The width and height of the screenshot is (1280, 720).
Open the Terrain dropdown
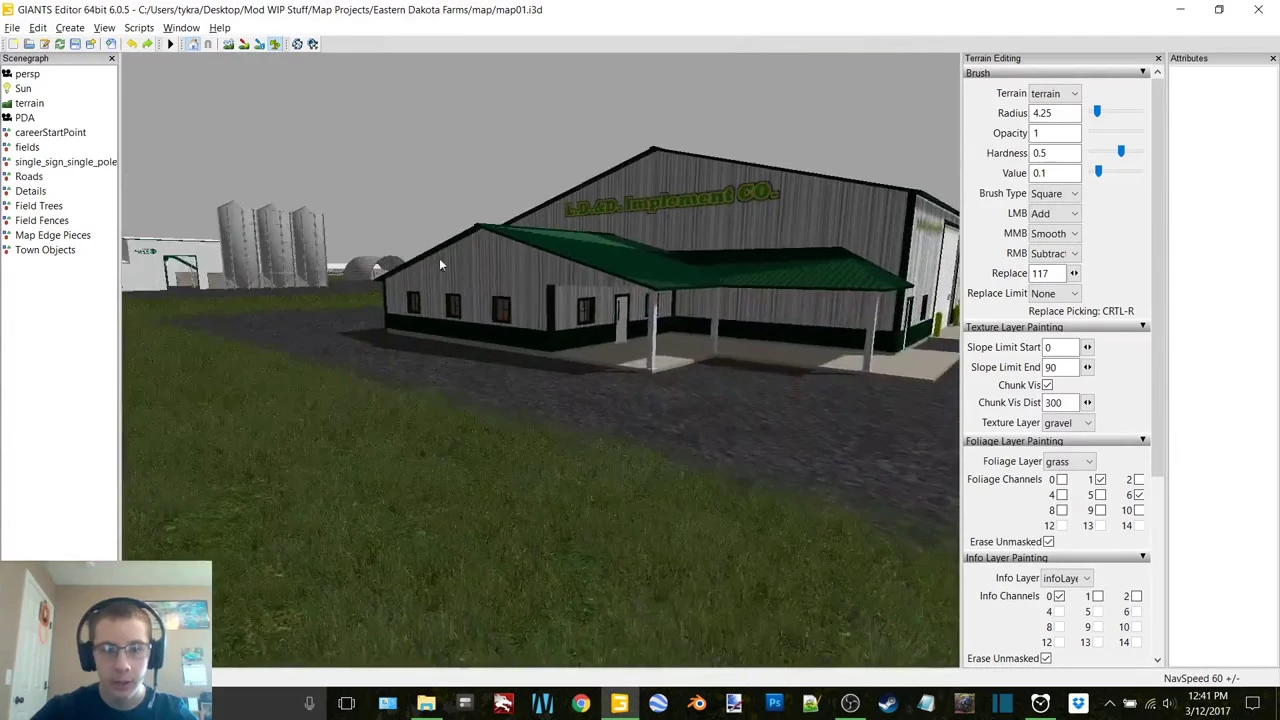pyautogui.click(x=1054, y=93)
